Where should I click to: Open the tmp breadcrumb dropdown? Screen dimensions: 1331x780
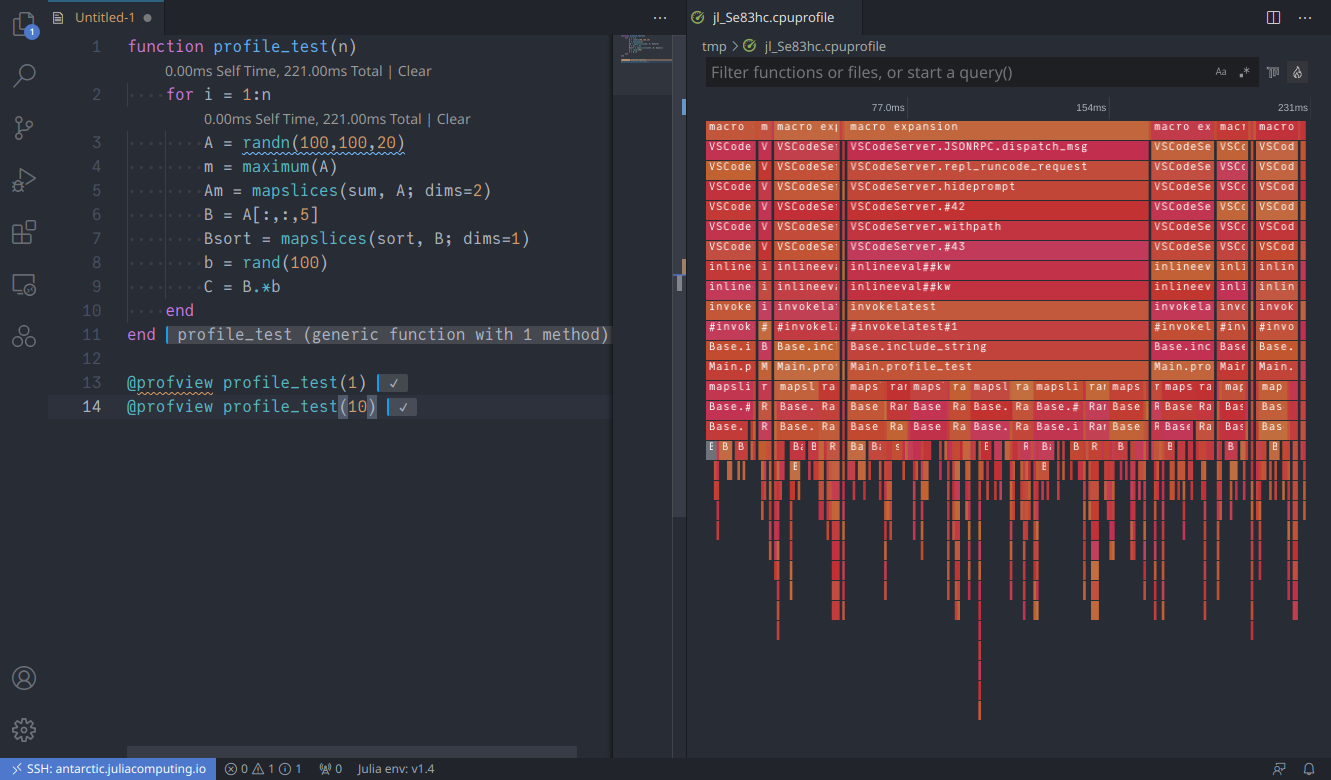tap(714, 46)
